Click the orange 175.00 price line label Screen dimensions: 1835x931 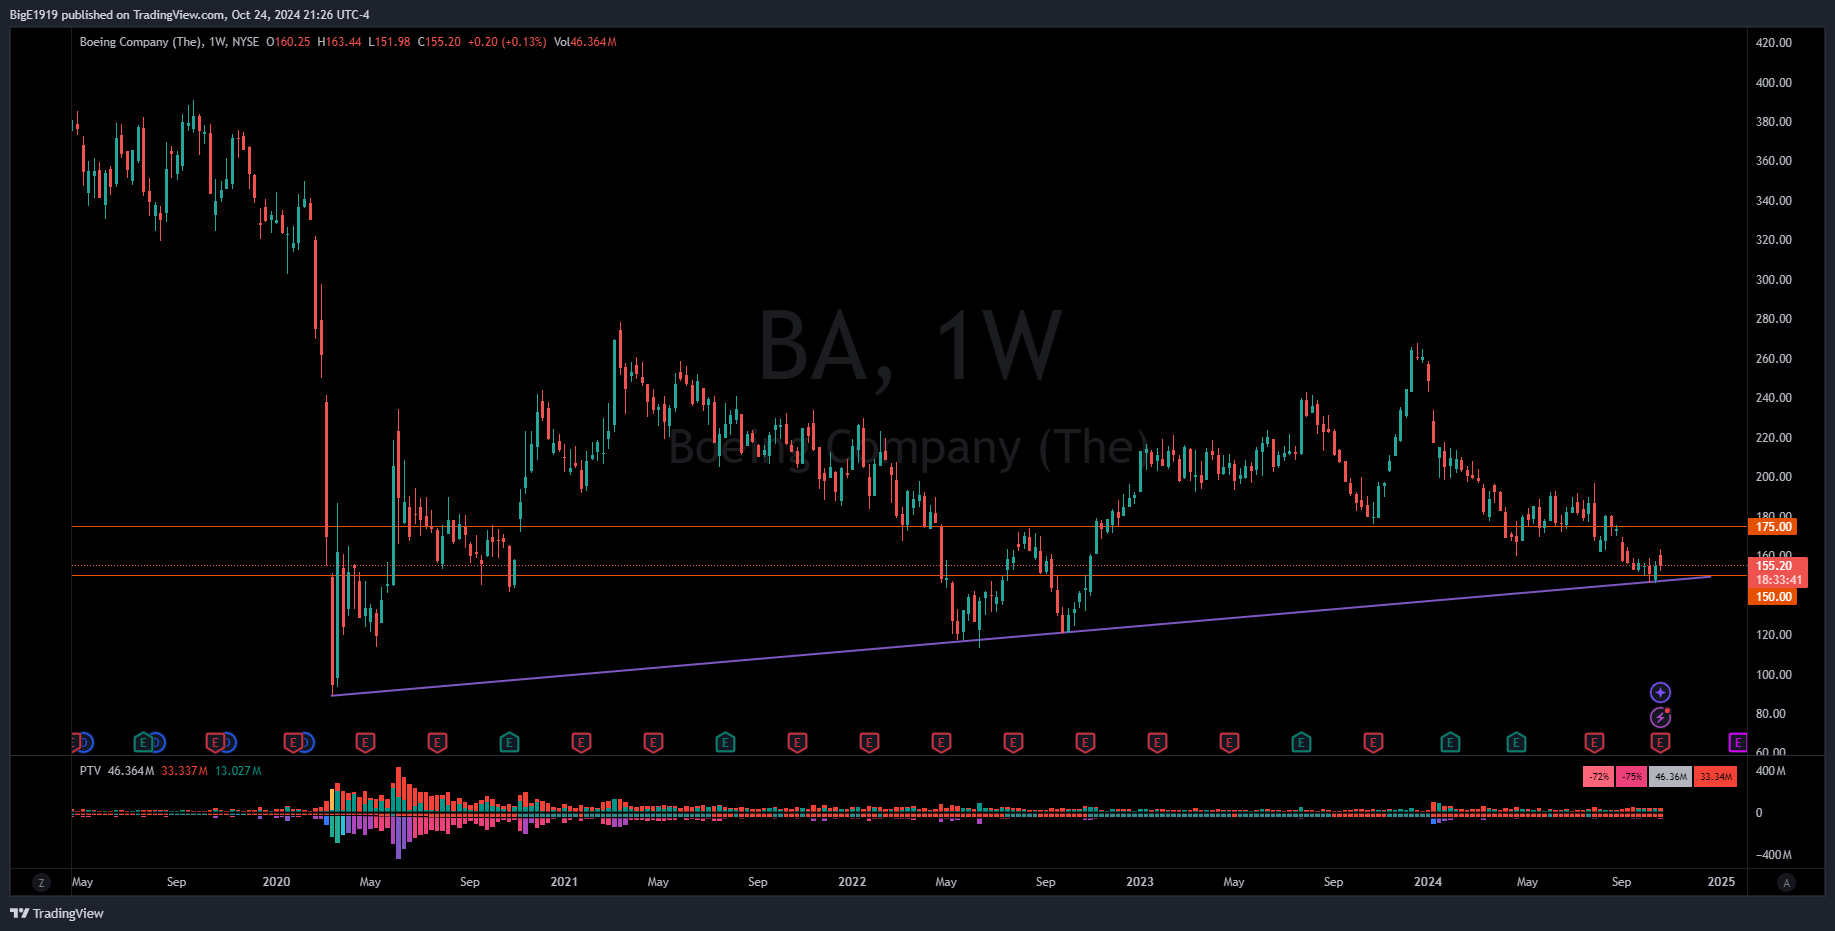click(1773, 526)
